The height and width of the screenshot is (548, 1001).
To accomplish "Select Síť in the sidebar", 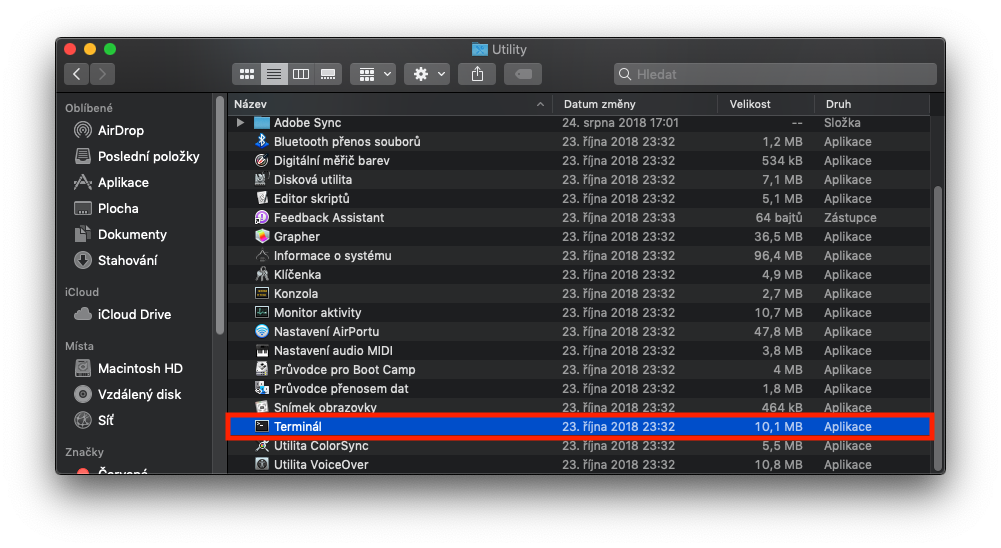I will coord(94,420).
